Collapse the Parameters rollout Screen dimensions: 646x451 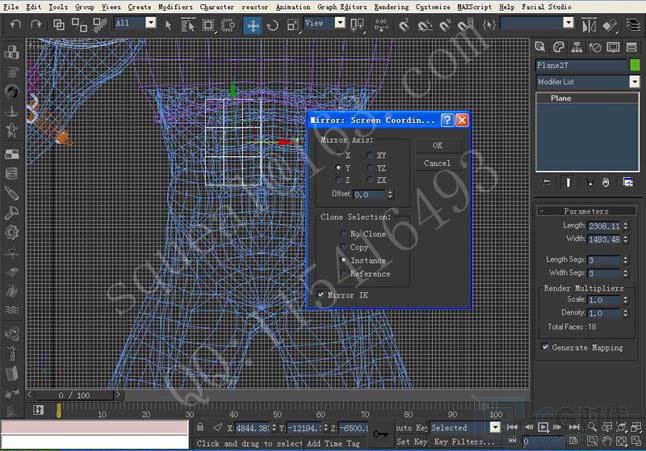click(x=586, y=211)
